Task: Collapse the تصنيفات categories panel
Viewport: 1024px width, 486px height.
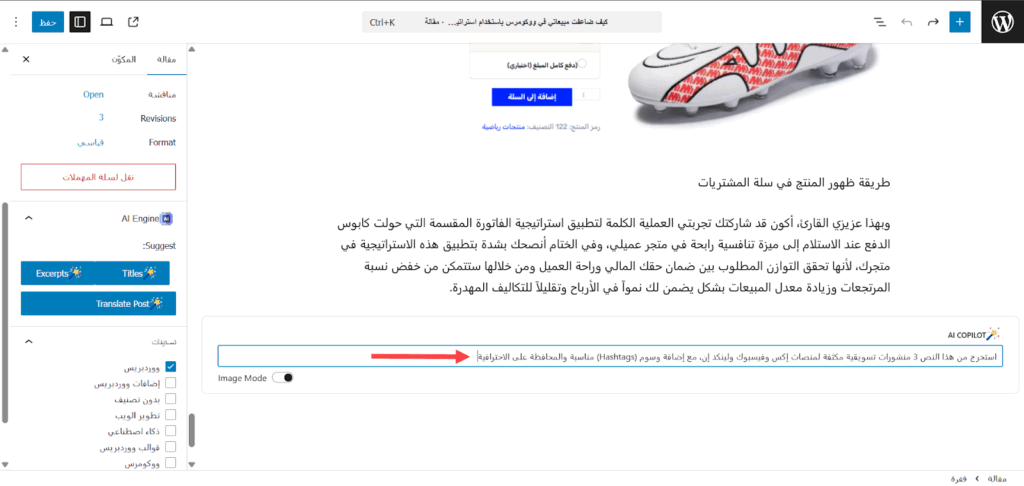Action: click(27, 340)
